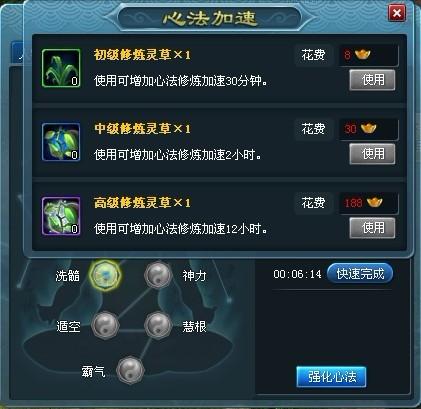421x409 pixels.
Task: Close the 心法加速 dialog
Action: tap(397, 13)
